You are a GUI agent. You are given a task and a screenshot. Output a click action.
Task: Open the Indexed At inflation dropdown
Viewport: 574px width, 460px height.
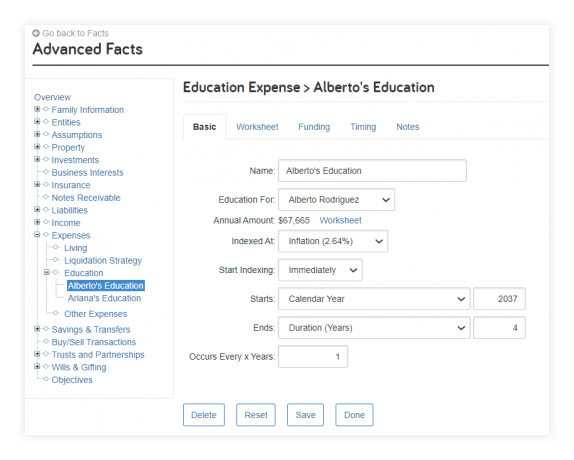(333, 241)
